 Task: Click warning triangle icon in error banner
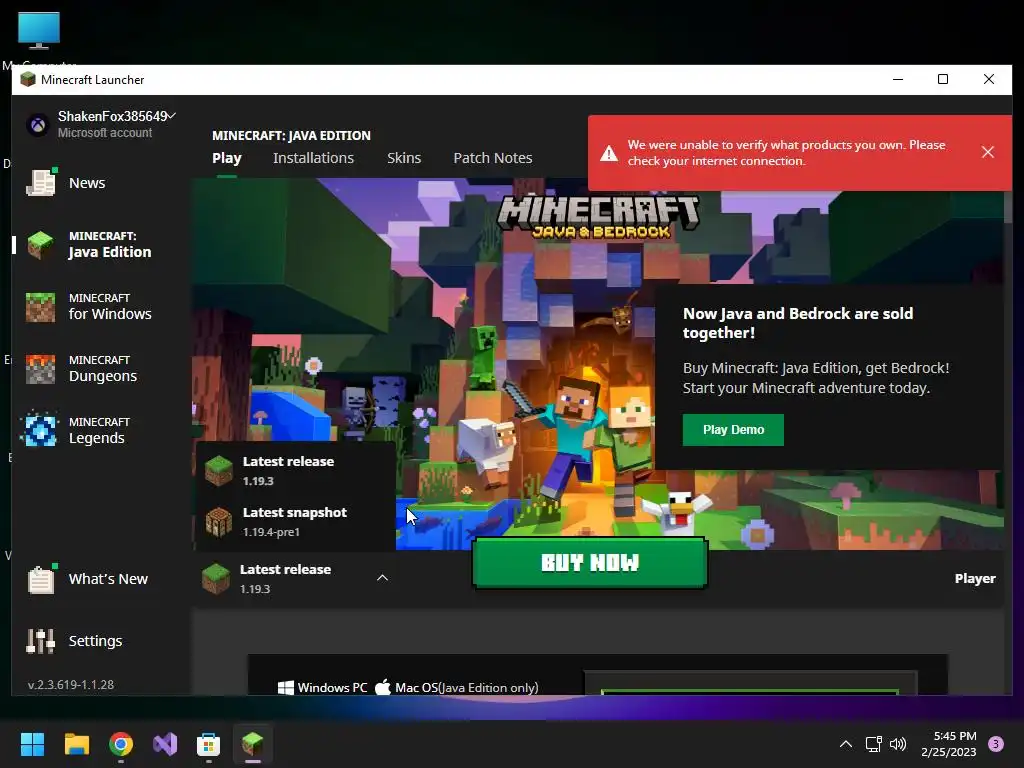tap(609, 153)
